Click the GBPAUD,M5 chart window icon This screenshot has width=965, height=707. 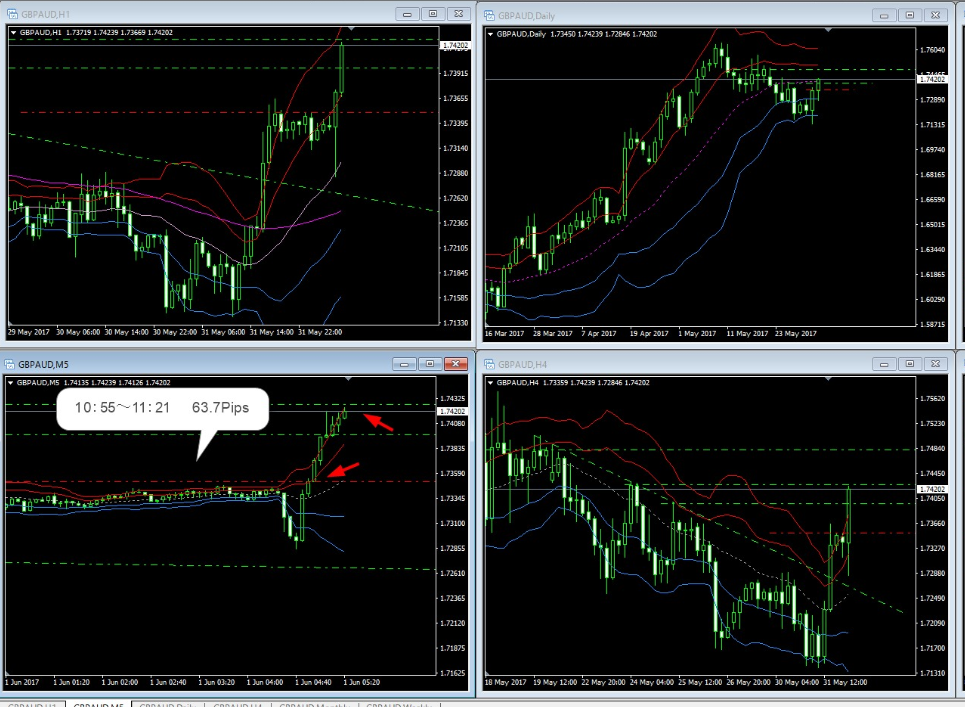11,364
